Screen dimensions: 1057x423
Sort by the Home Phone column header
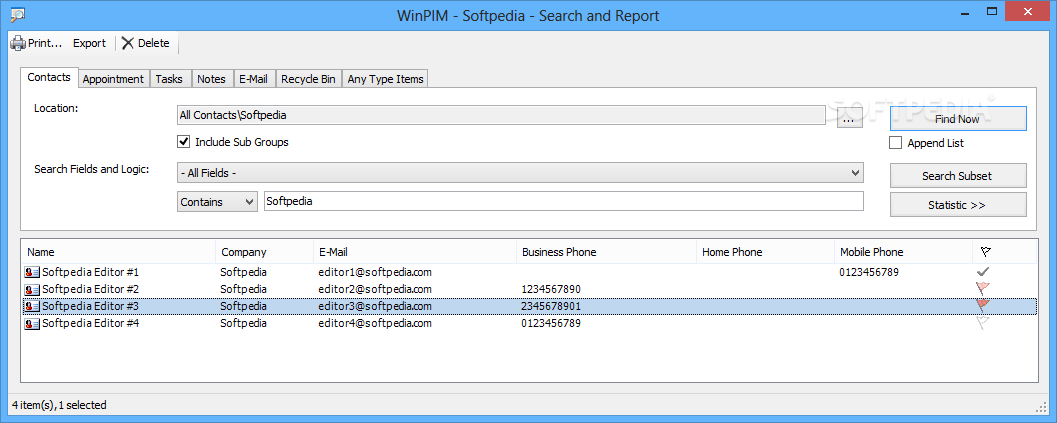click(765, 252)
